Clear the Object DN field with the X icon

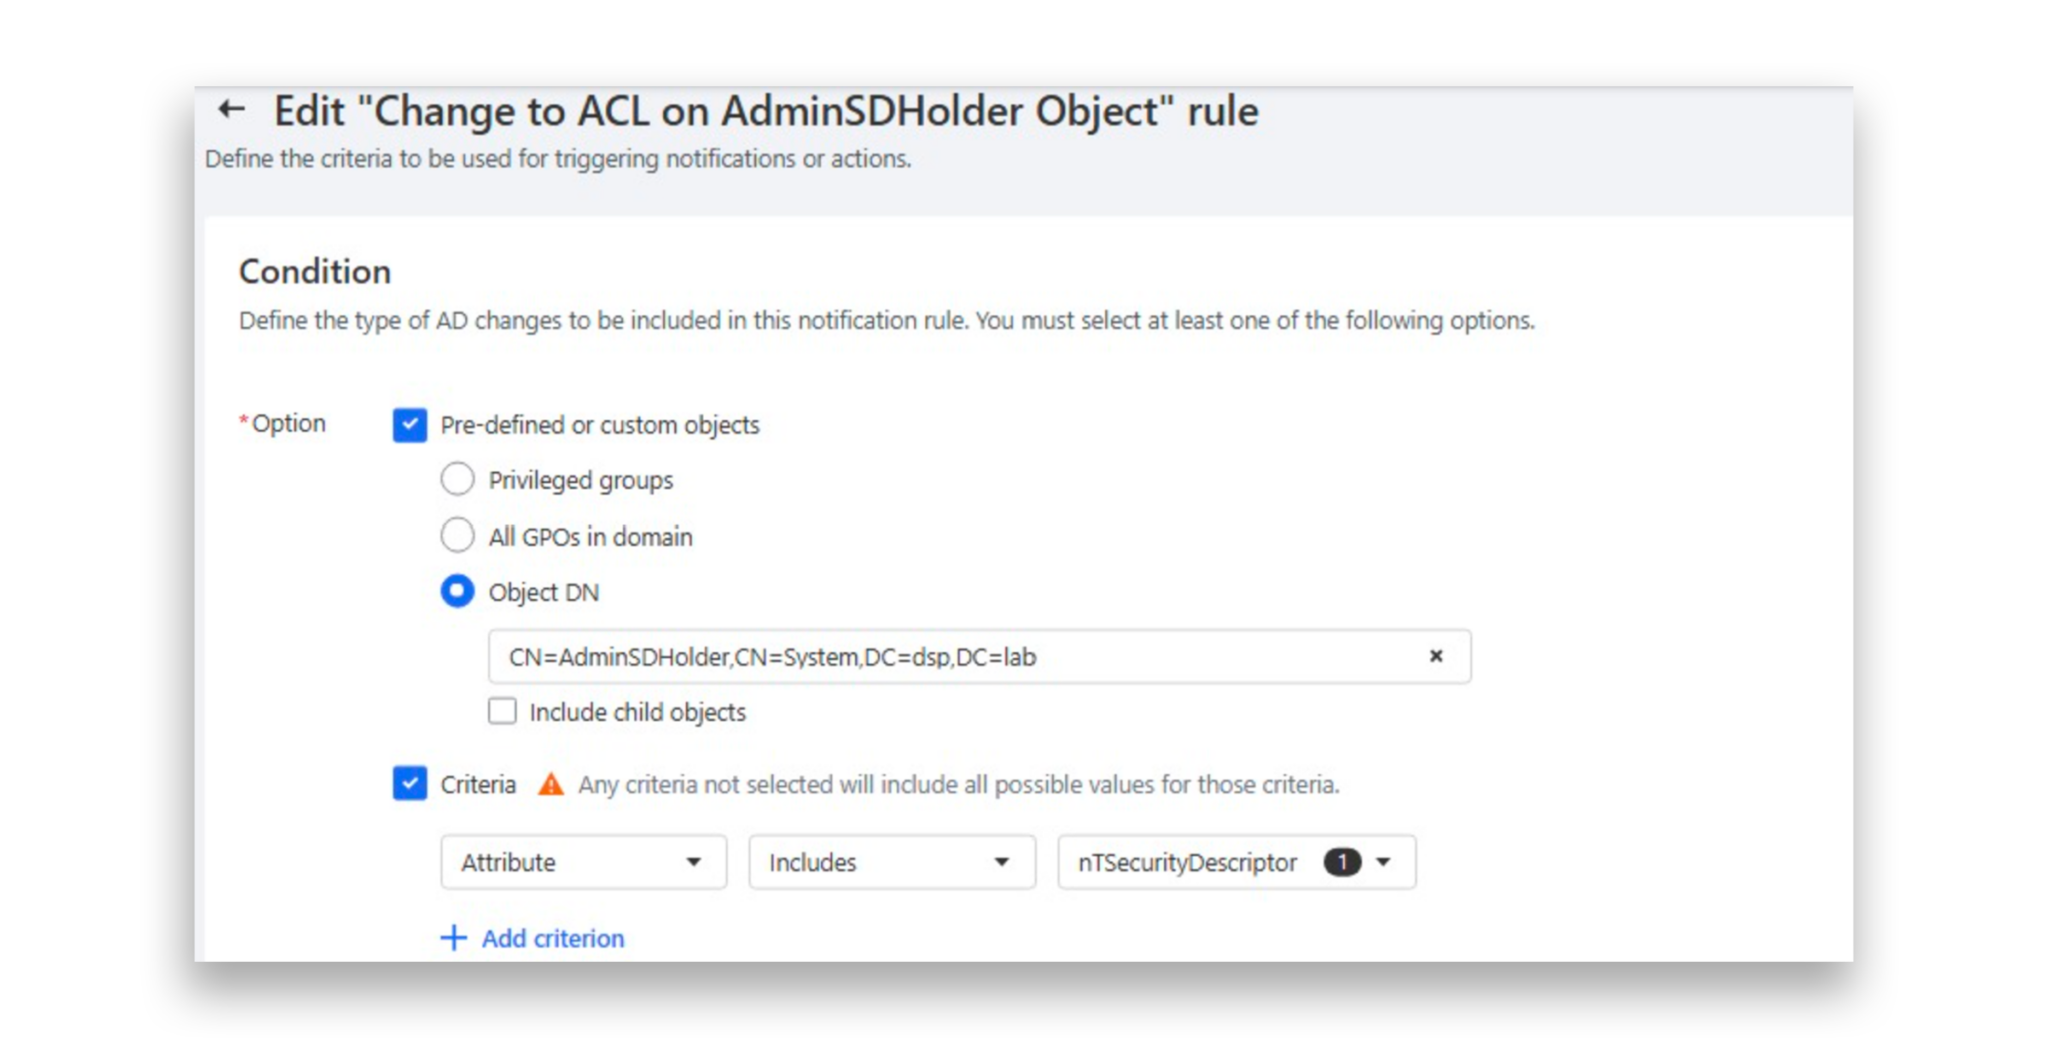1437,657
